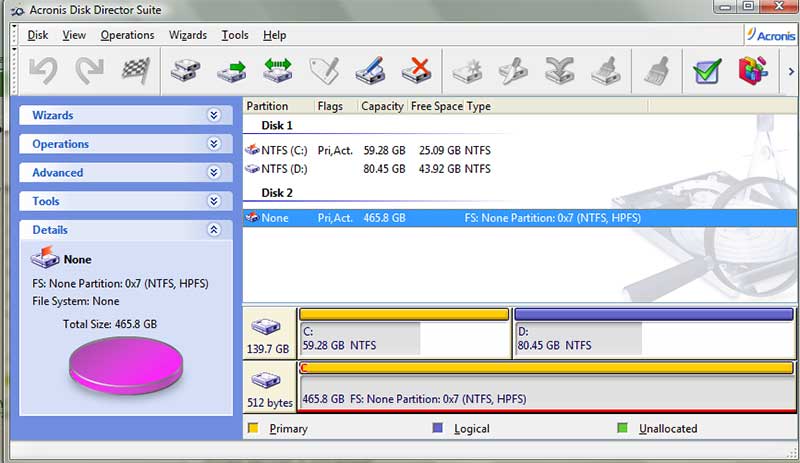The width and height of the screenshot is (800, 463).
Task: Click the Delete partition red X icon
Action: tap(416, 70)
